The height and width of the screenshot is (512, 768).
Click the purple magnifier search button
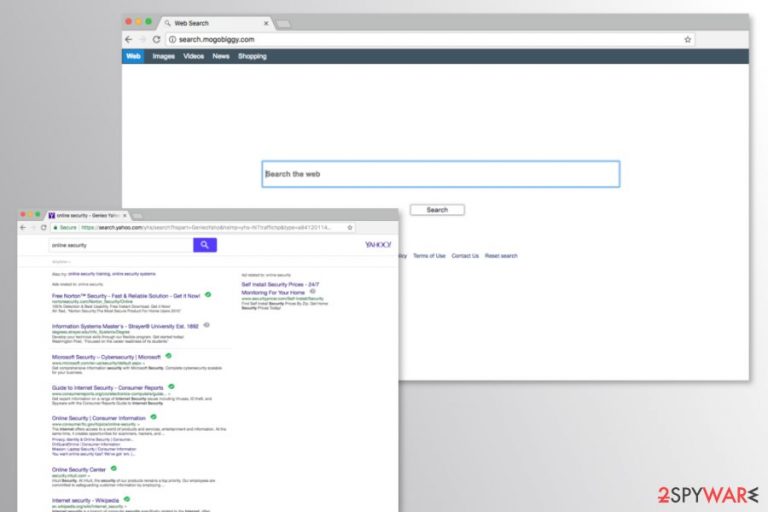205,245
